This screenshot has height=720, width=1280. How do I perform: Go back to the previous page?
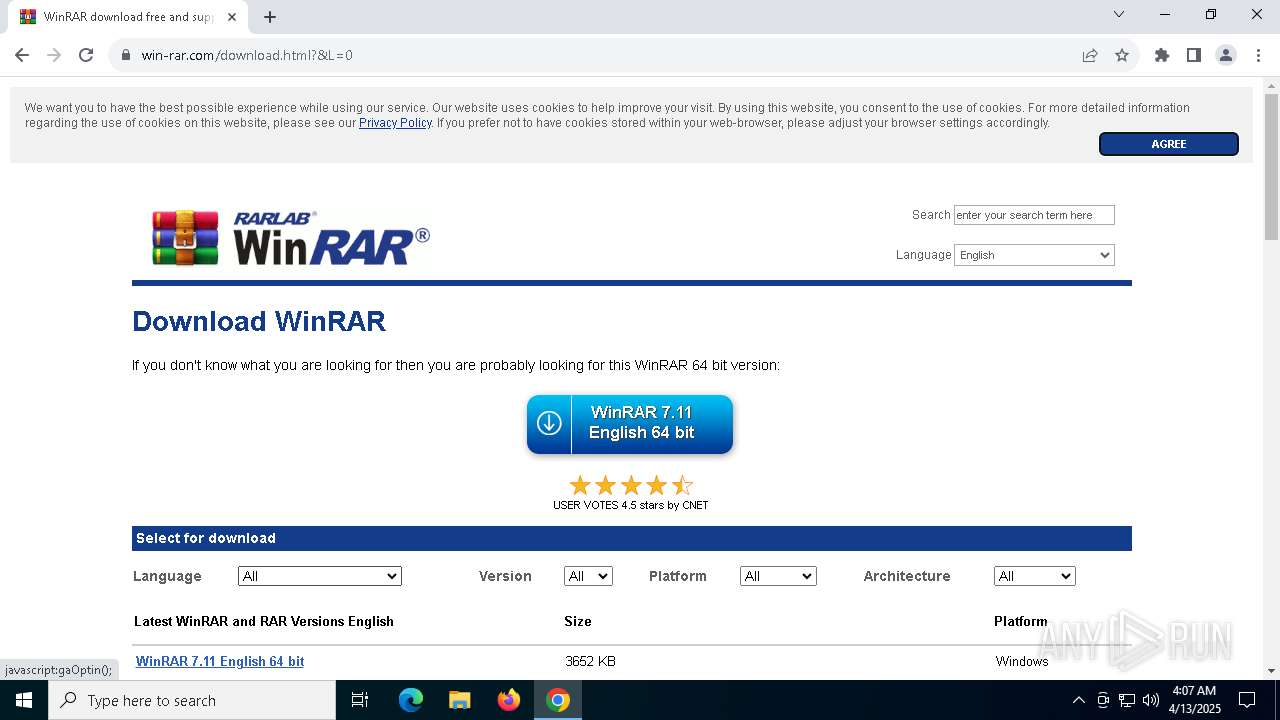pyautogui.click(x=22, y=55)
